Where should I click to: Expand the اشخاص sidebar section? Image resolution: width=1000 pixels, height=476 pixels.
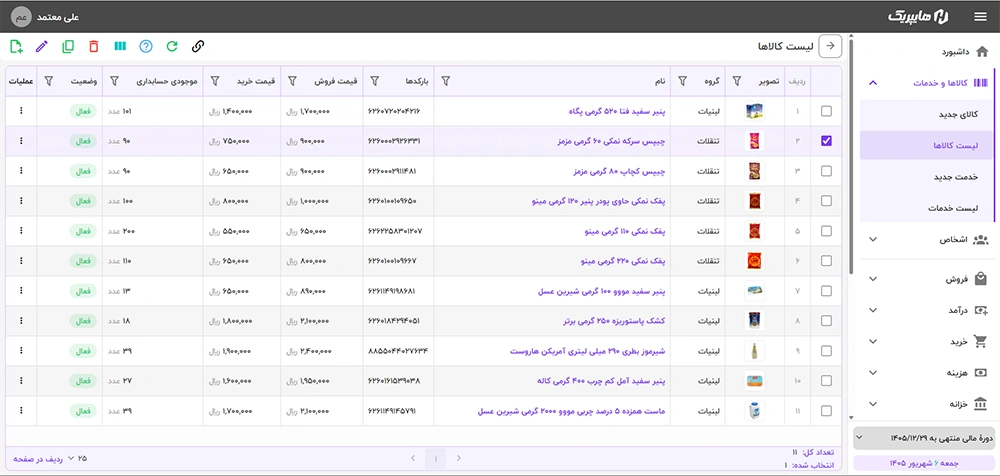(x=874, y=240)
